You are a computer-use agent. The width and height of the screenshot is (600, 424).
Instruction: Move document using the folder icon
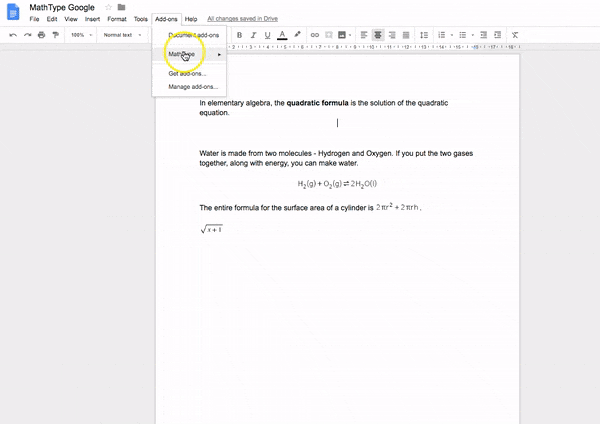click(121, 7)
